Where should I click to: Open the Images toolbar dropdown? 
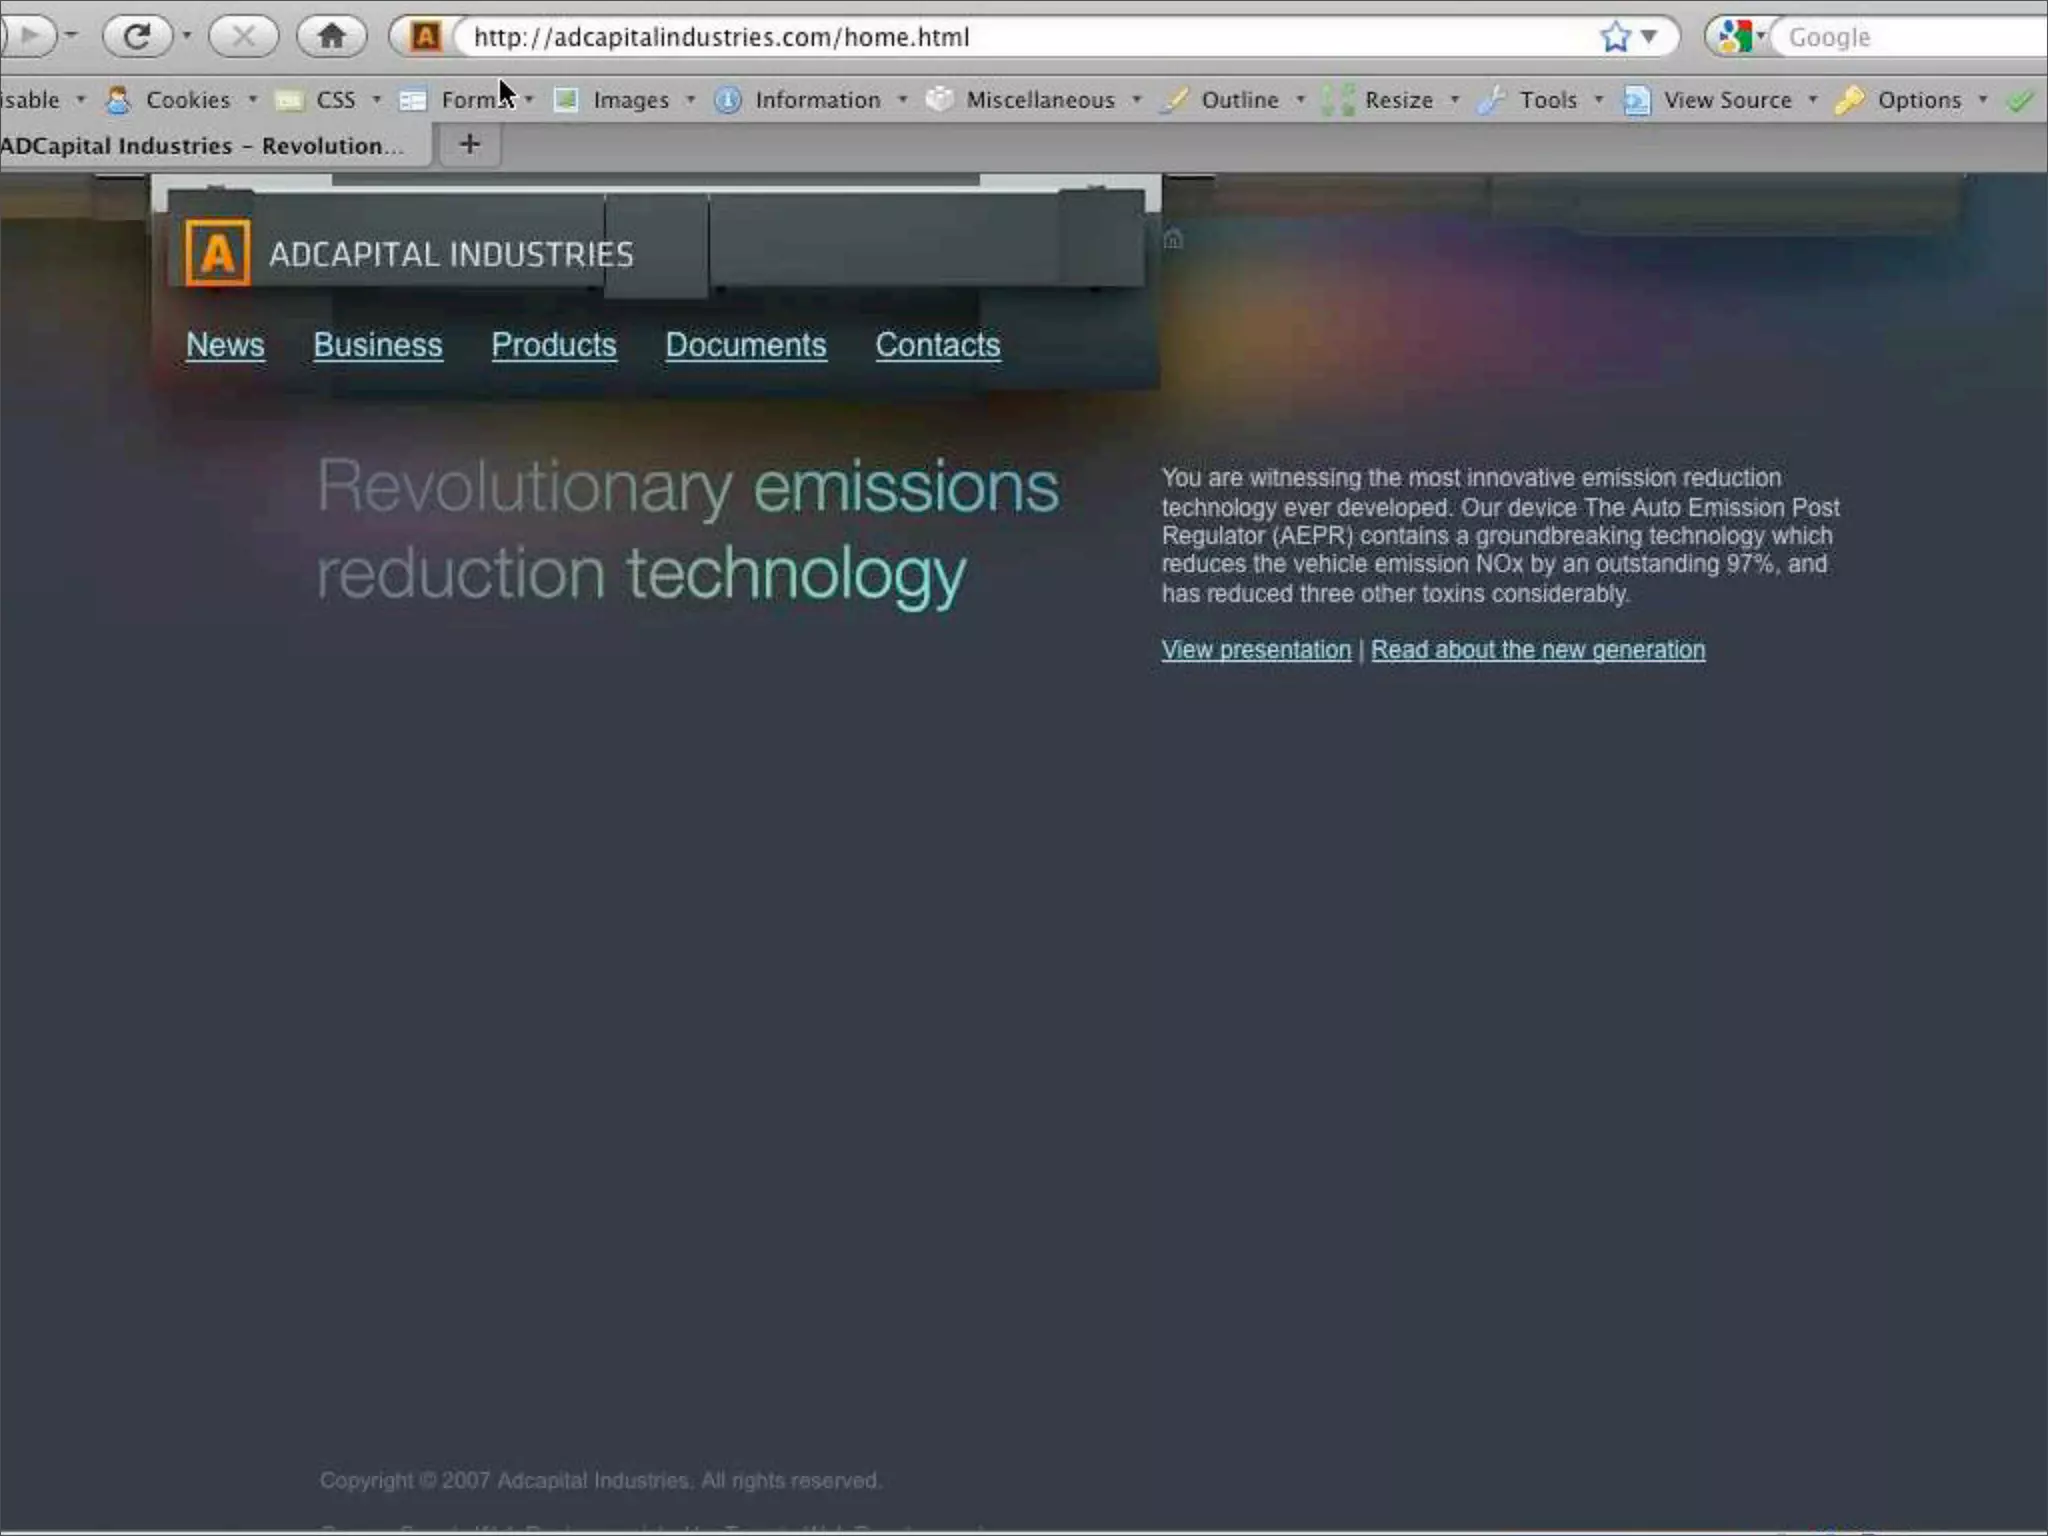[630, 100]
